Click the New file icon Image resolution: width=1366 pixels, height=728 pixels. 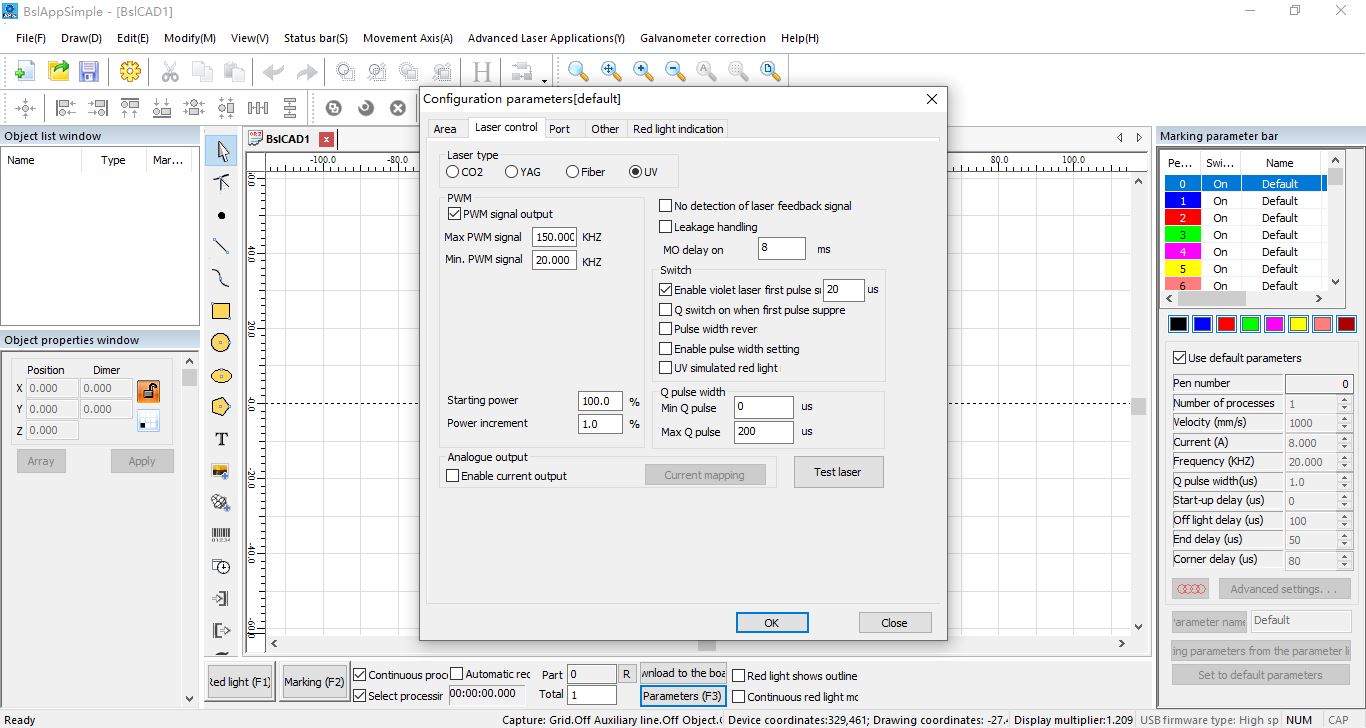[x=25, y=71]
